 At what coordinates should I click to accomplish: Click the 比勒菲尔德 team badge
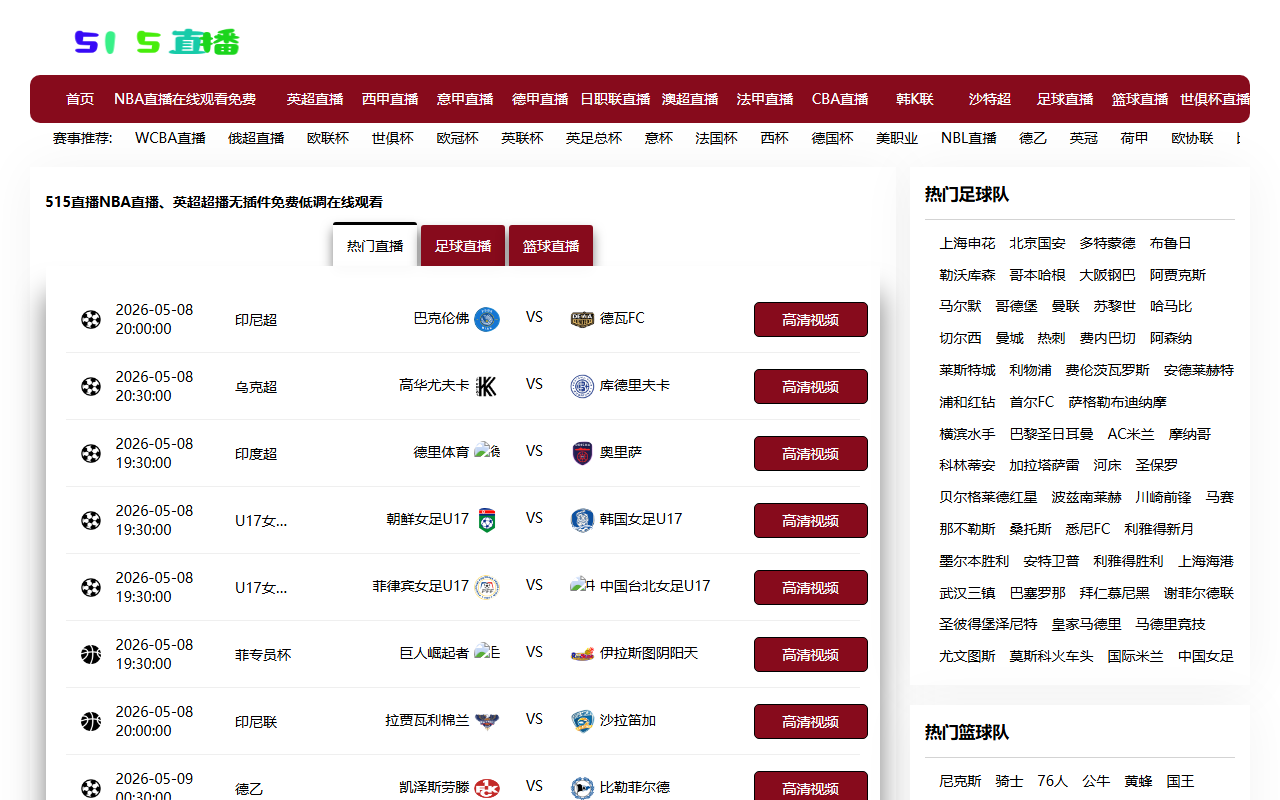coord(582,788)
